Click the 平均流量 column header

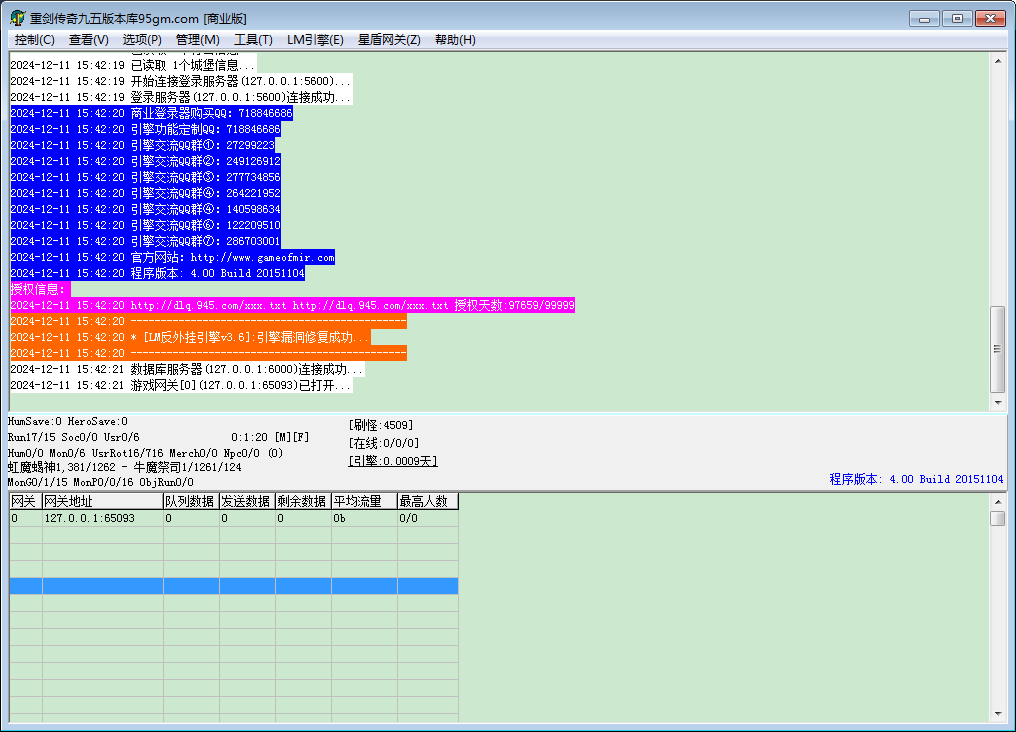tap(364, 501)
